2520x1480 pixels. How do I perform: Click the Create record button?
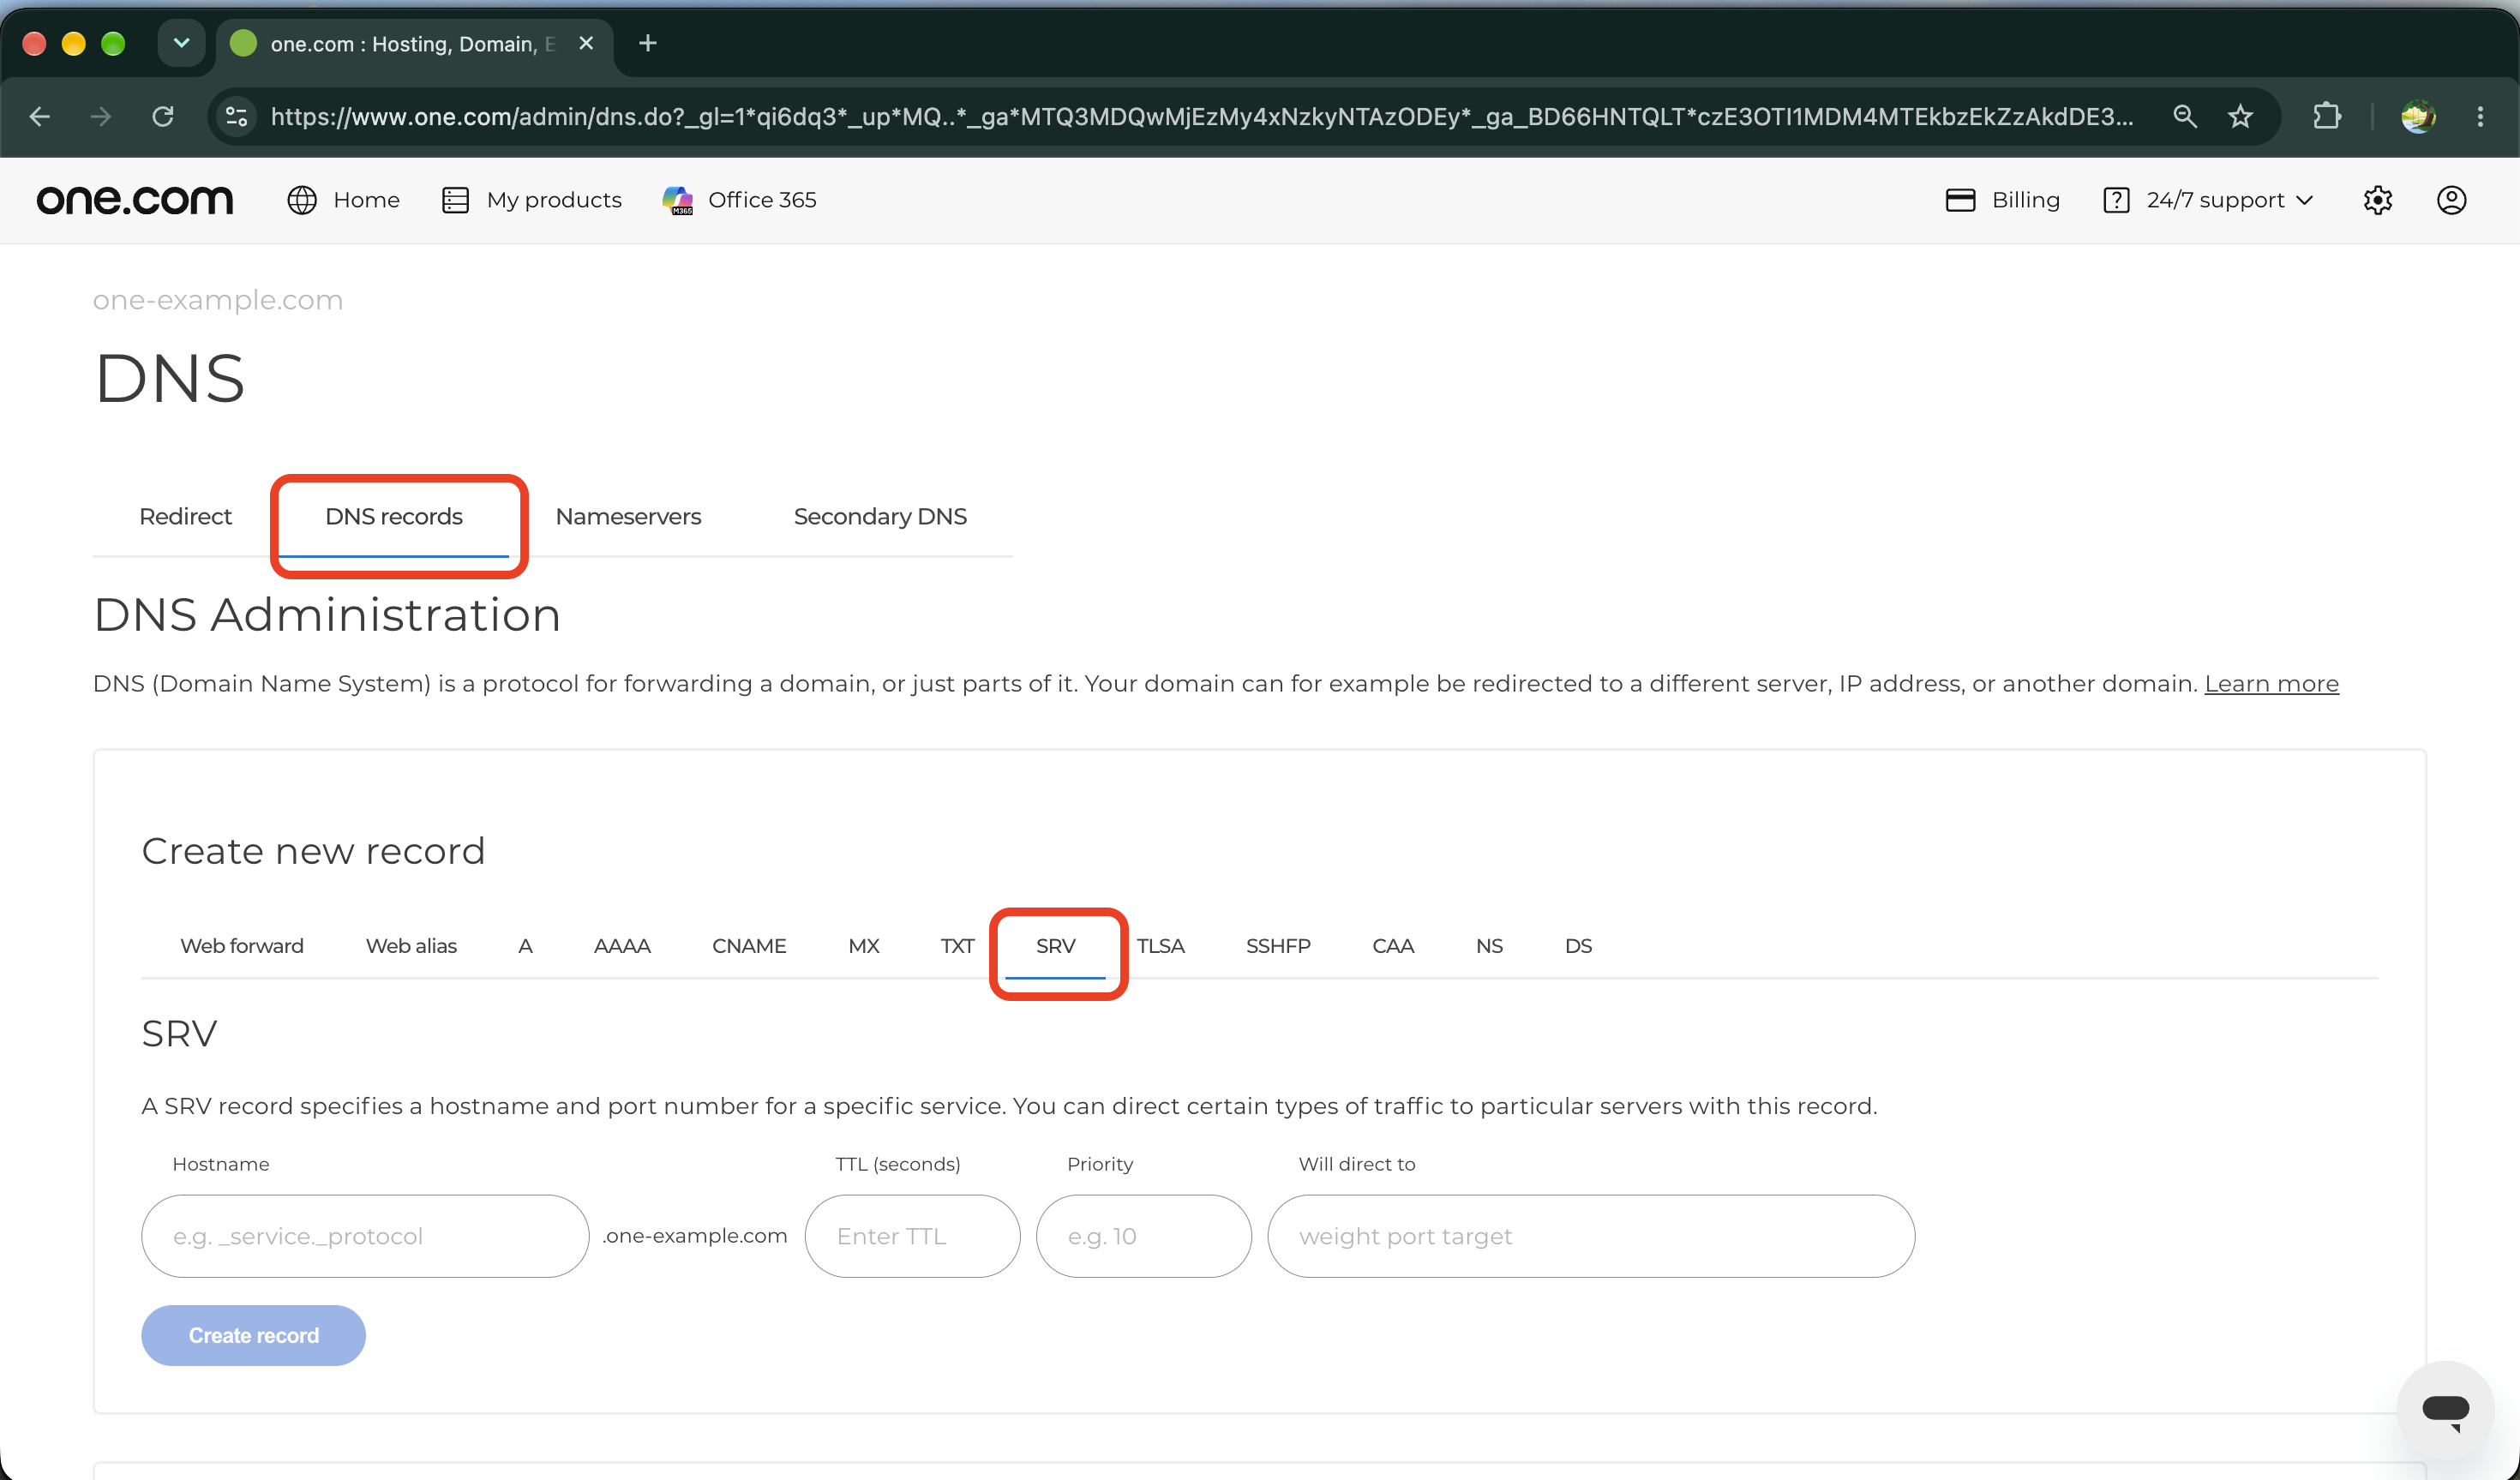(253, 1336)
